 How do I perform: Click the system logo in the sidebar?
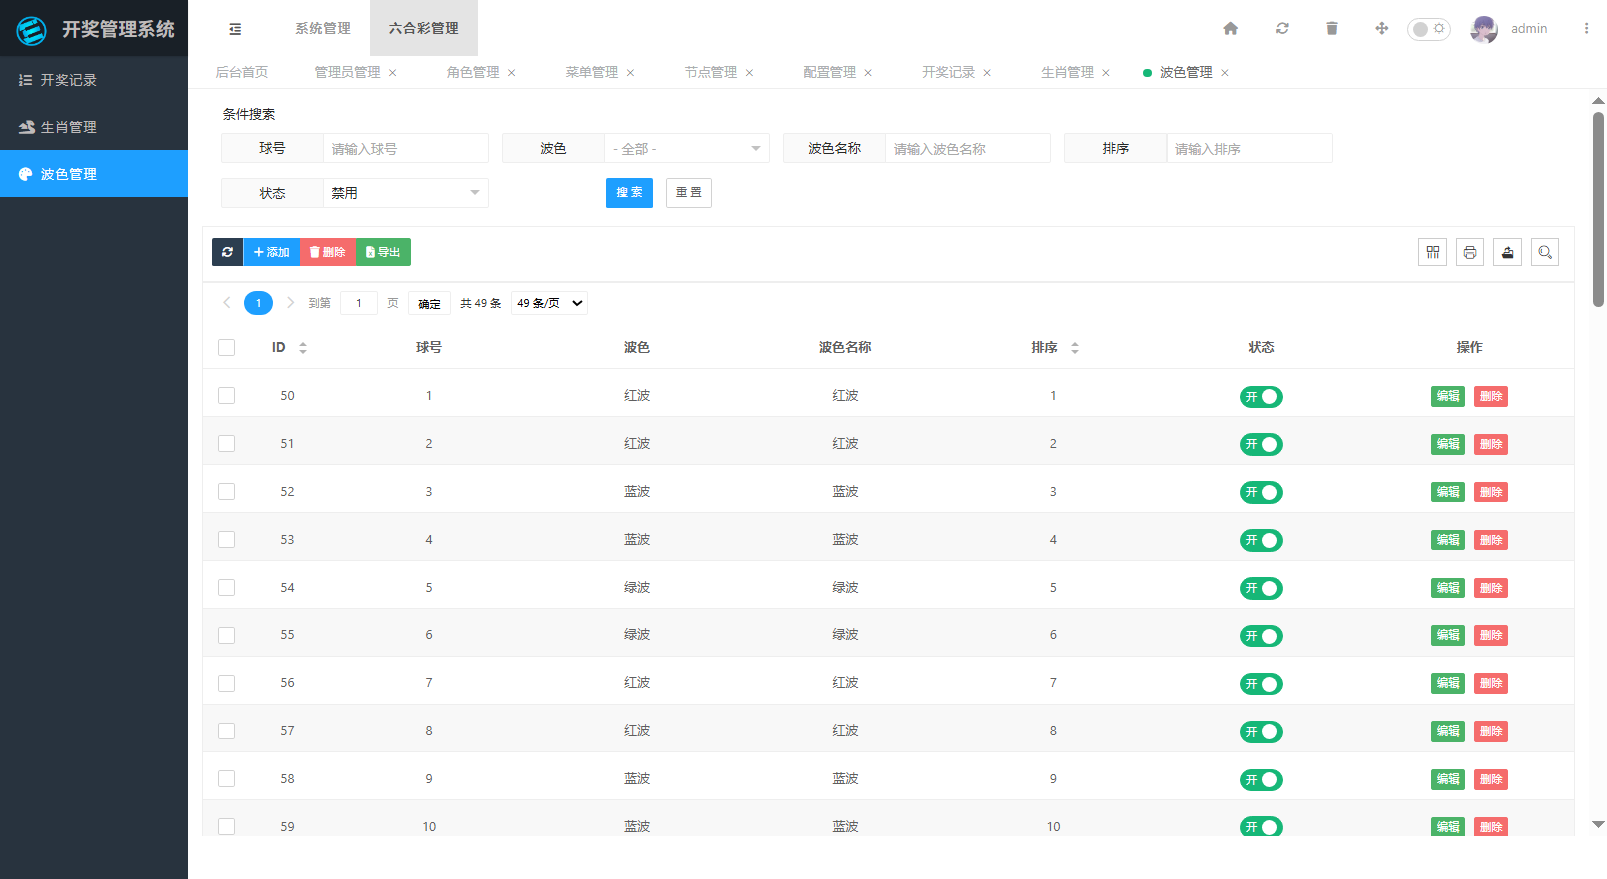[x=32, y=30]
